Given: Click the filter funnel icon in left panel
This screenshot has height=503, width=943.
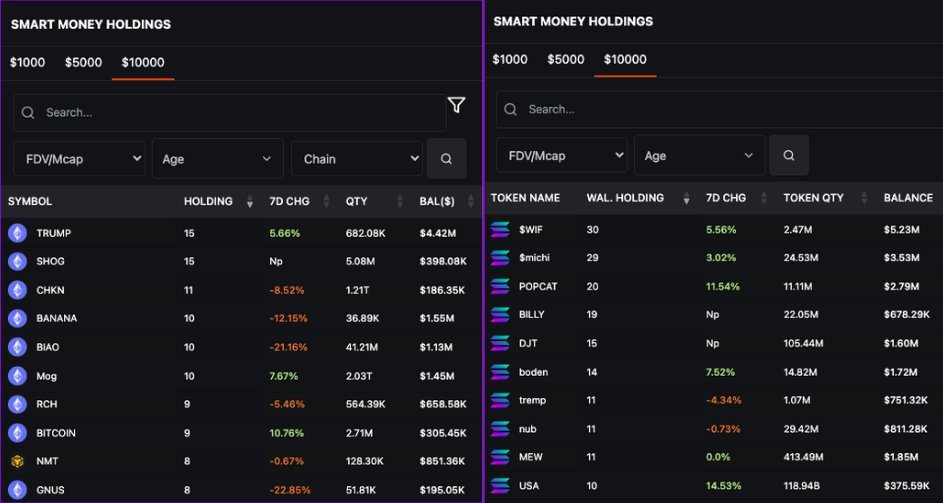Looking at the screenshot, I should pos(456,105).
